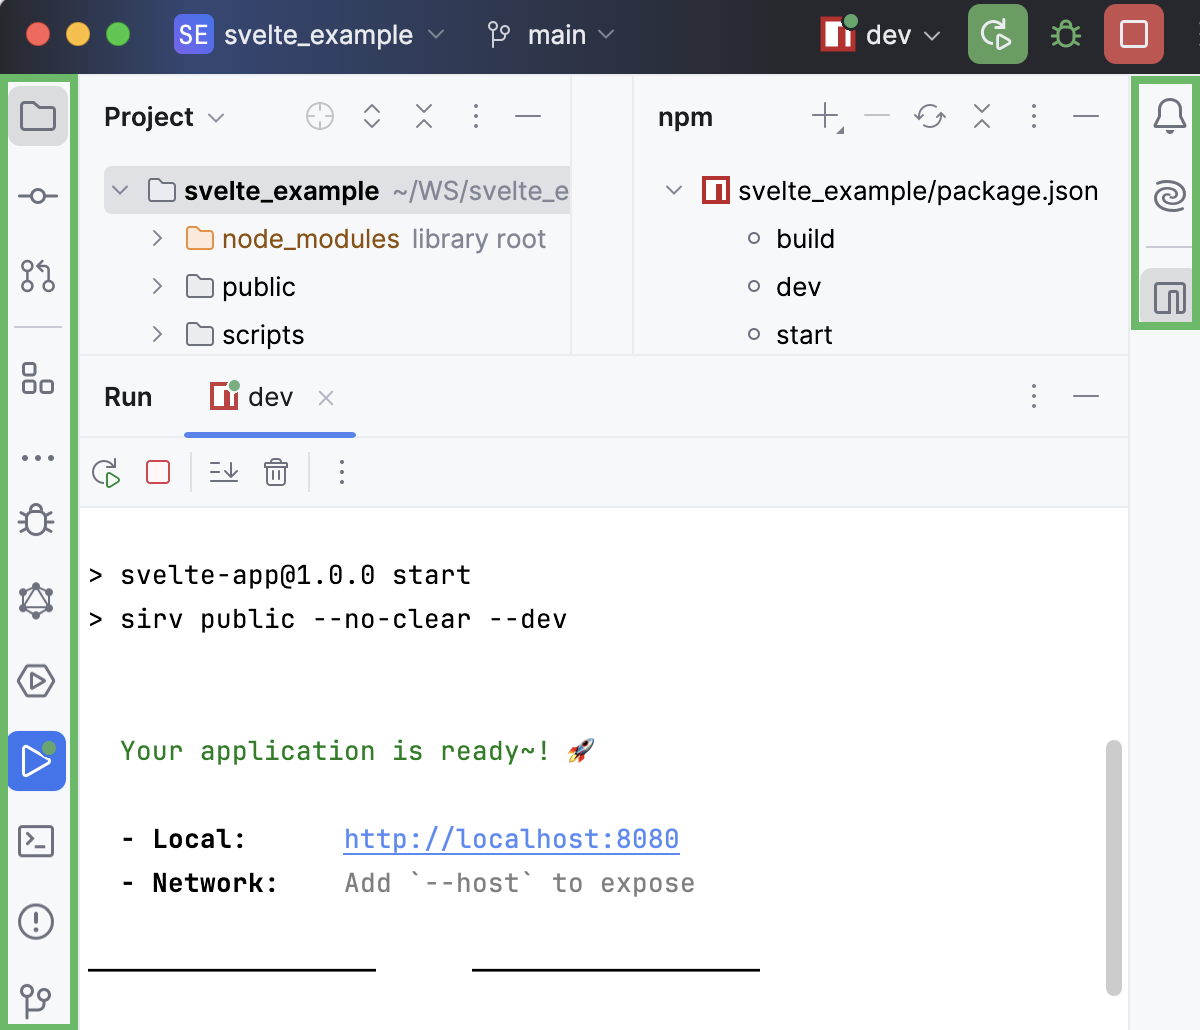Select the dev script in npm tree
The image size is (1200, 1030).
click(798, 287)
